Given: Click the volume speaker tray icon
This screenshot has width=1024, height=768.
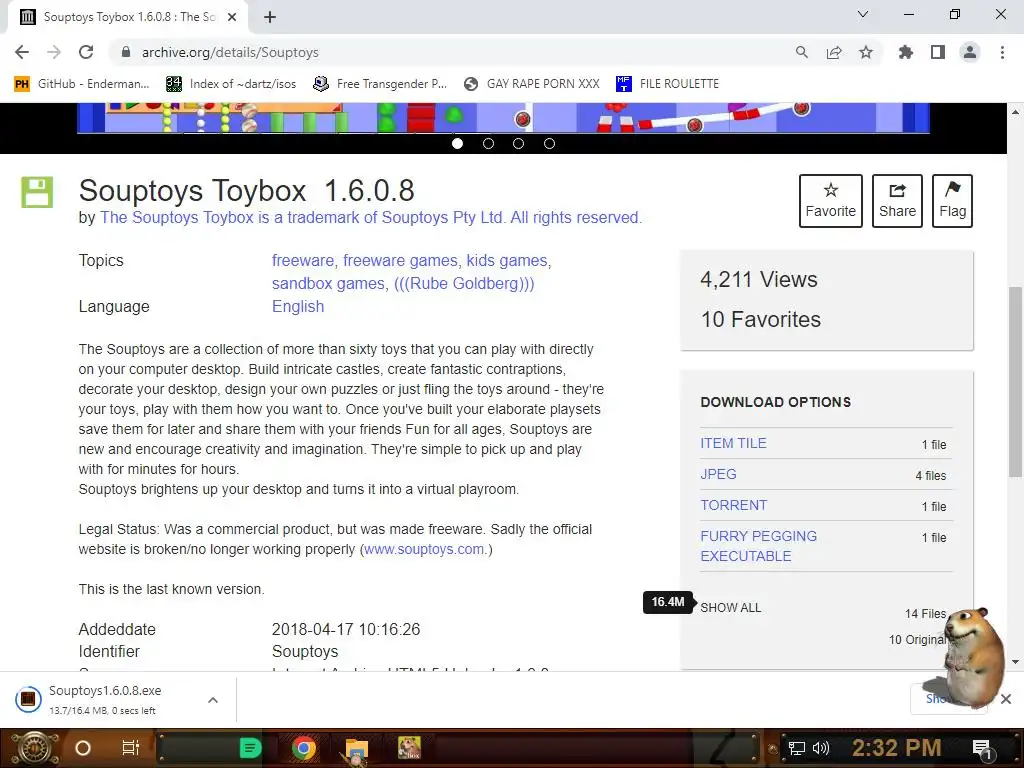Looking at the screenshot, I should (x=821, y=748).
